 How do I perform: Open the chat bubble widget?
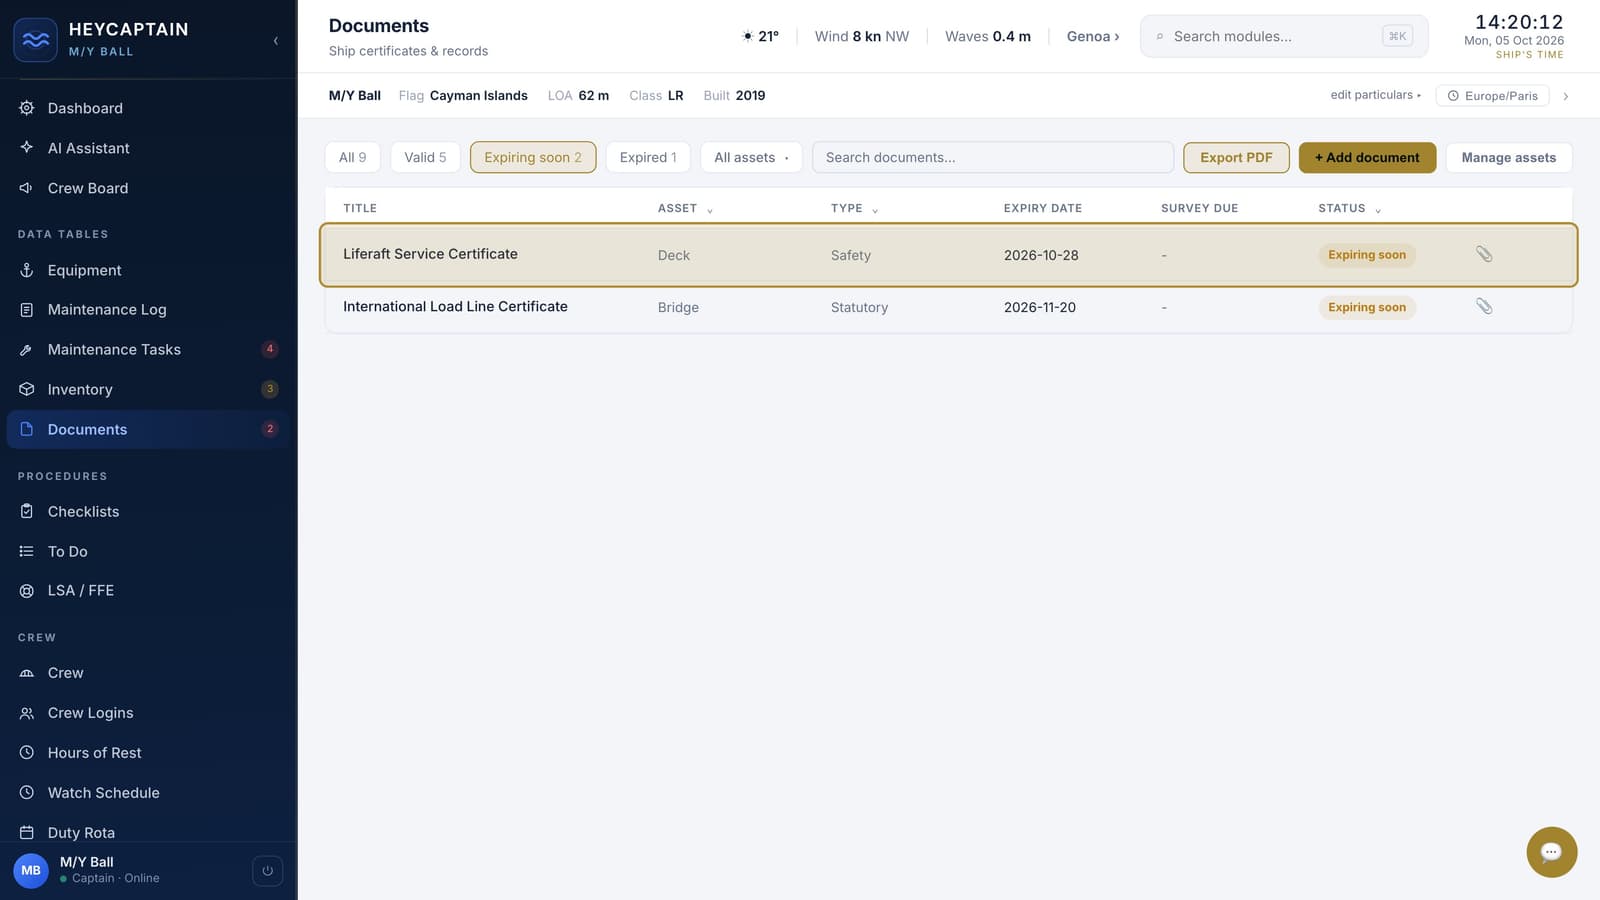coord(1551,852)
